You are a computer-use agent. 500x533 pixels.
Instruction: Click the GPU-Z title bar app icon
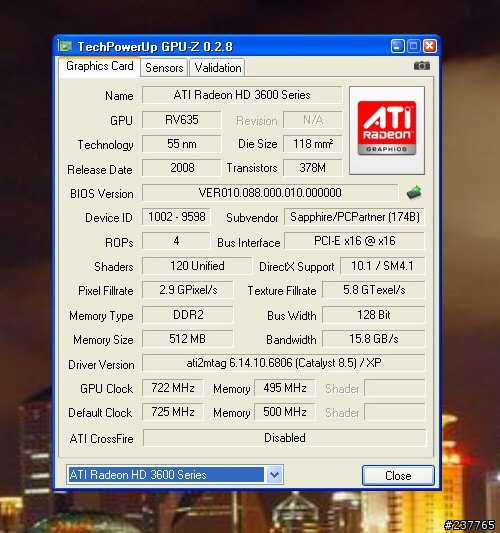(x=65, y=46)
